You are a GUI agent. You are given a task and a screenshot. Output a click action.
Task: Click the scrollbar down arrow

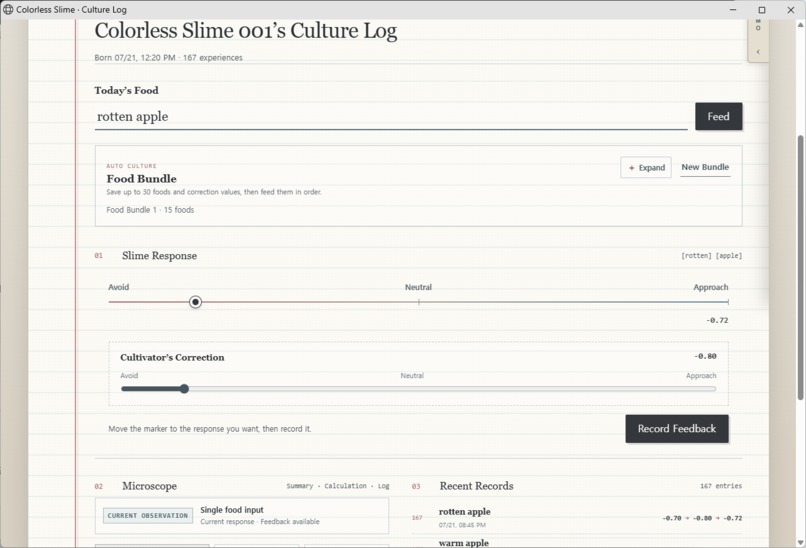pyautogui.click(x=800, y=542)
